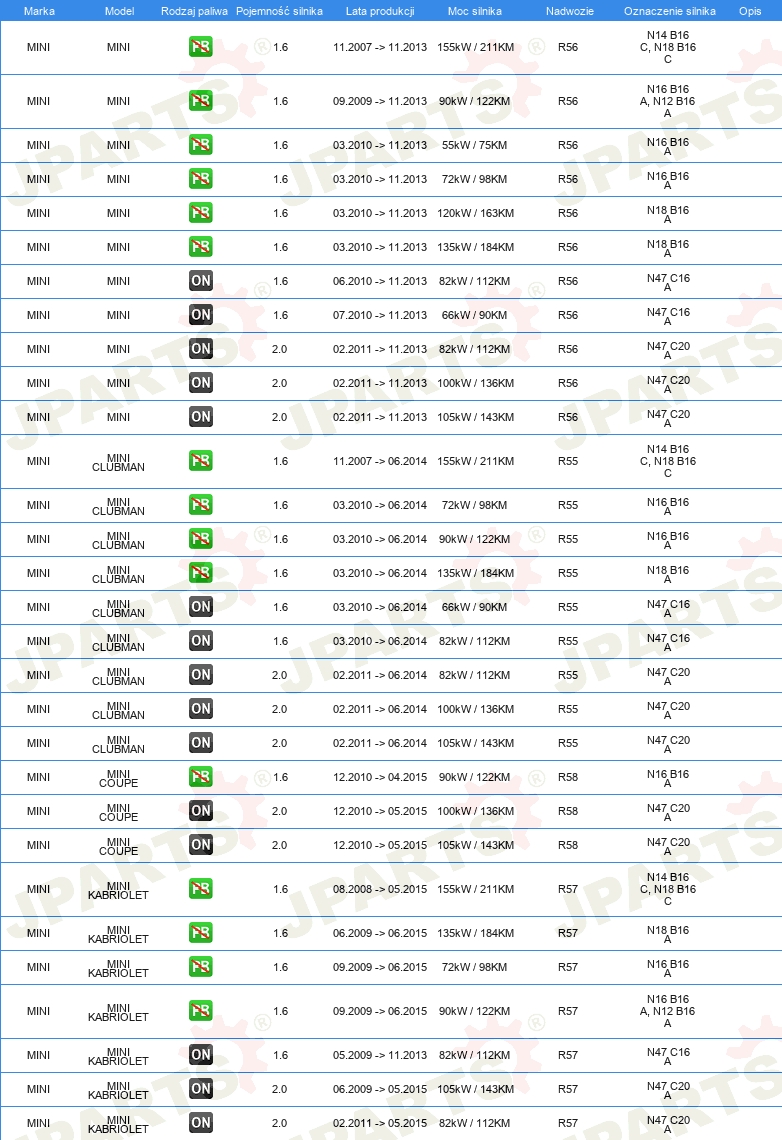Click the '11.2007 -> 06.2014' production years cell

pyautogui.click(x=380, y=461)
